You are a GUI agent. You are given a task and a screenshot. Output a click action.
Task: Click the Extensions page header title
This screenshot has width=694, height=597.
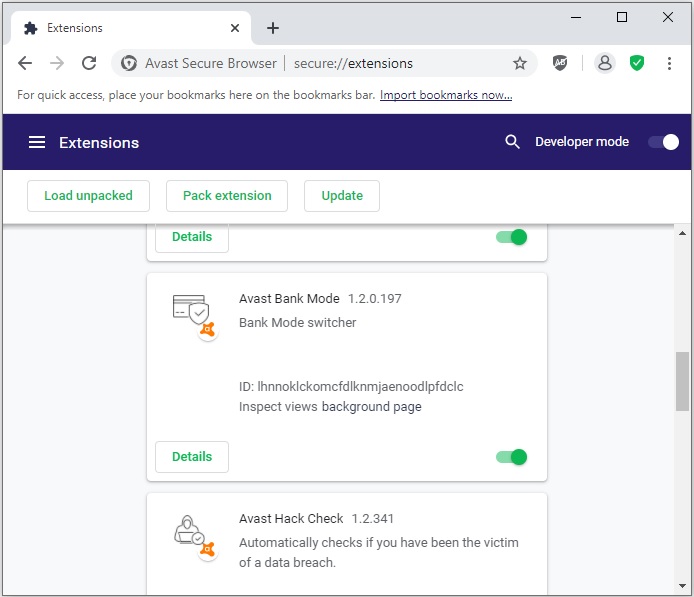click(99, 143)
